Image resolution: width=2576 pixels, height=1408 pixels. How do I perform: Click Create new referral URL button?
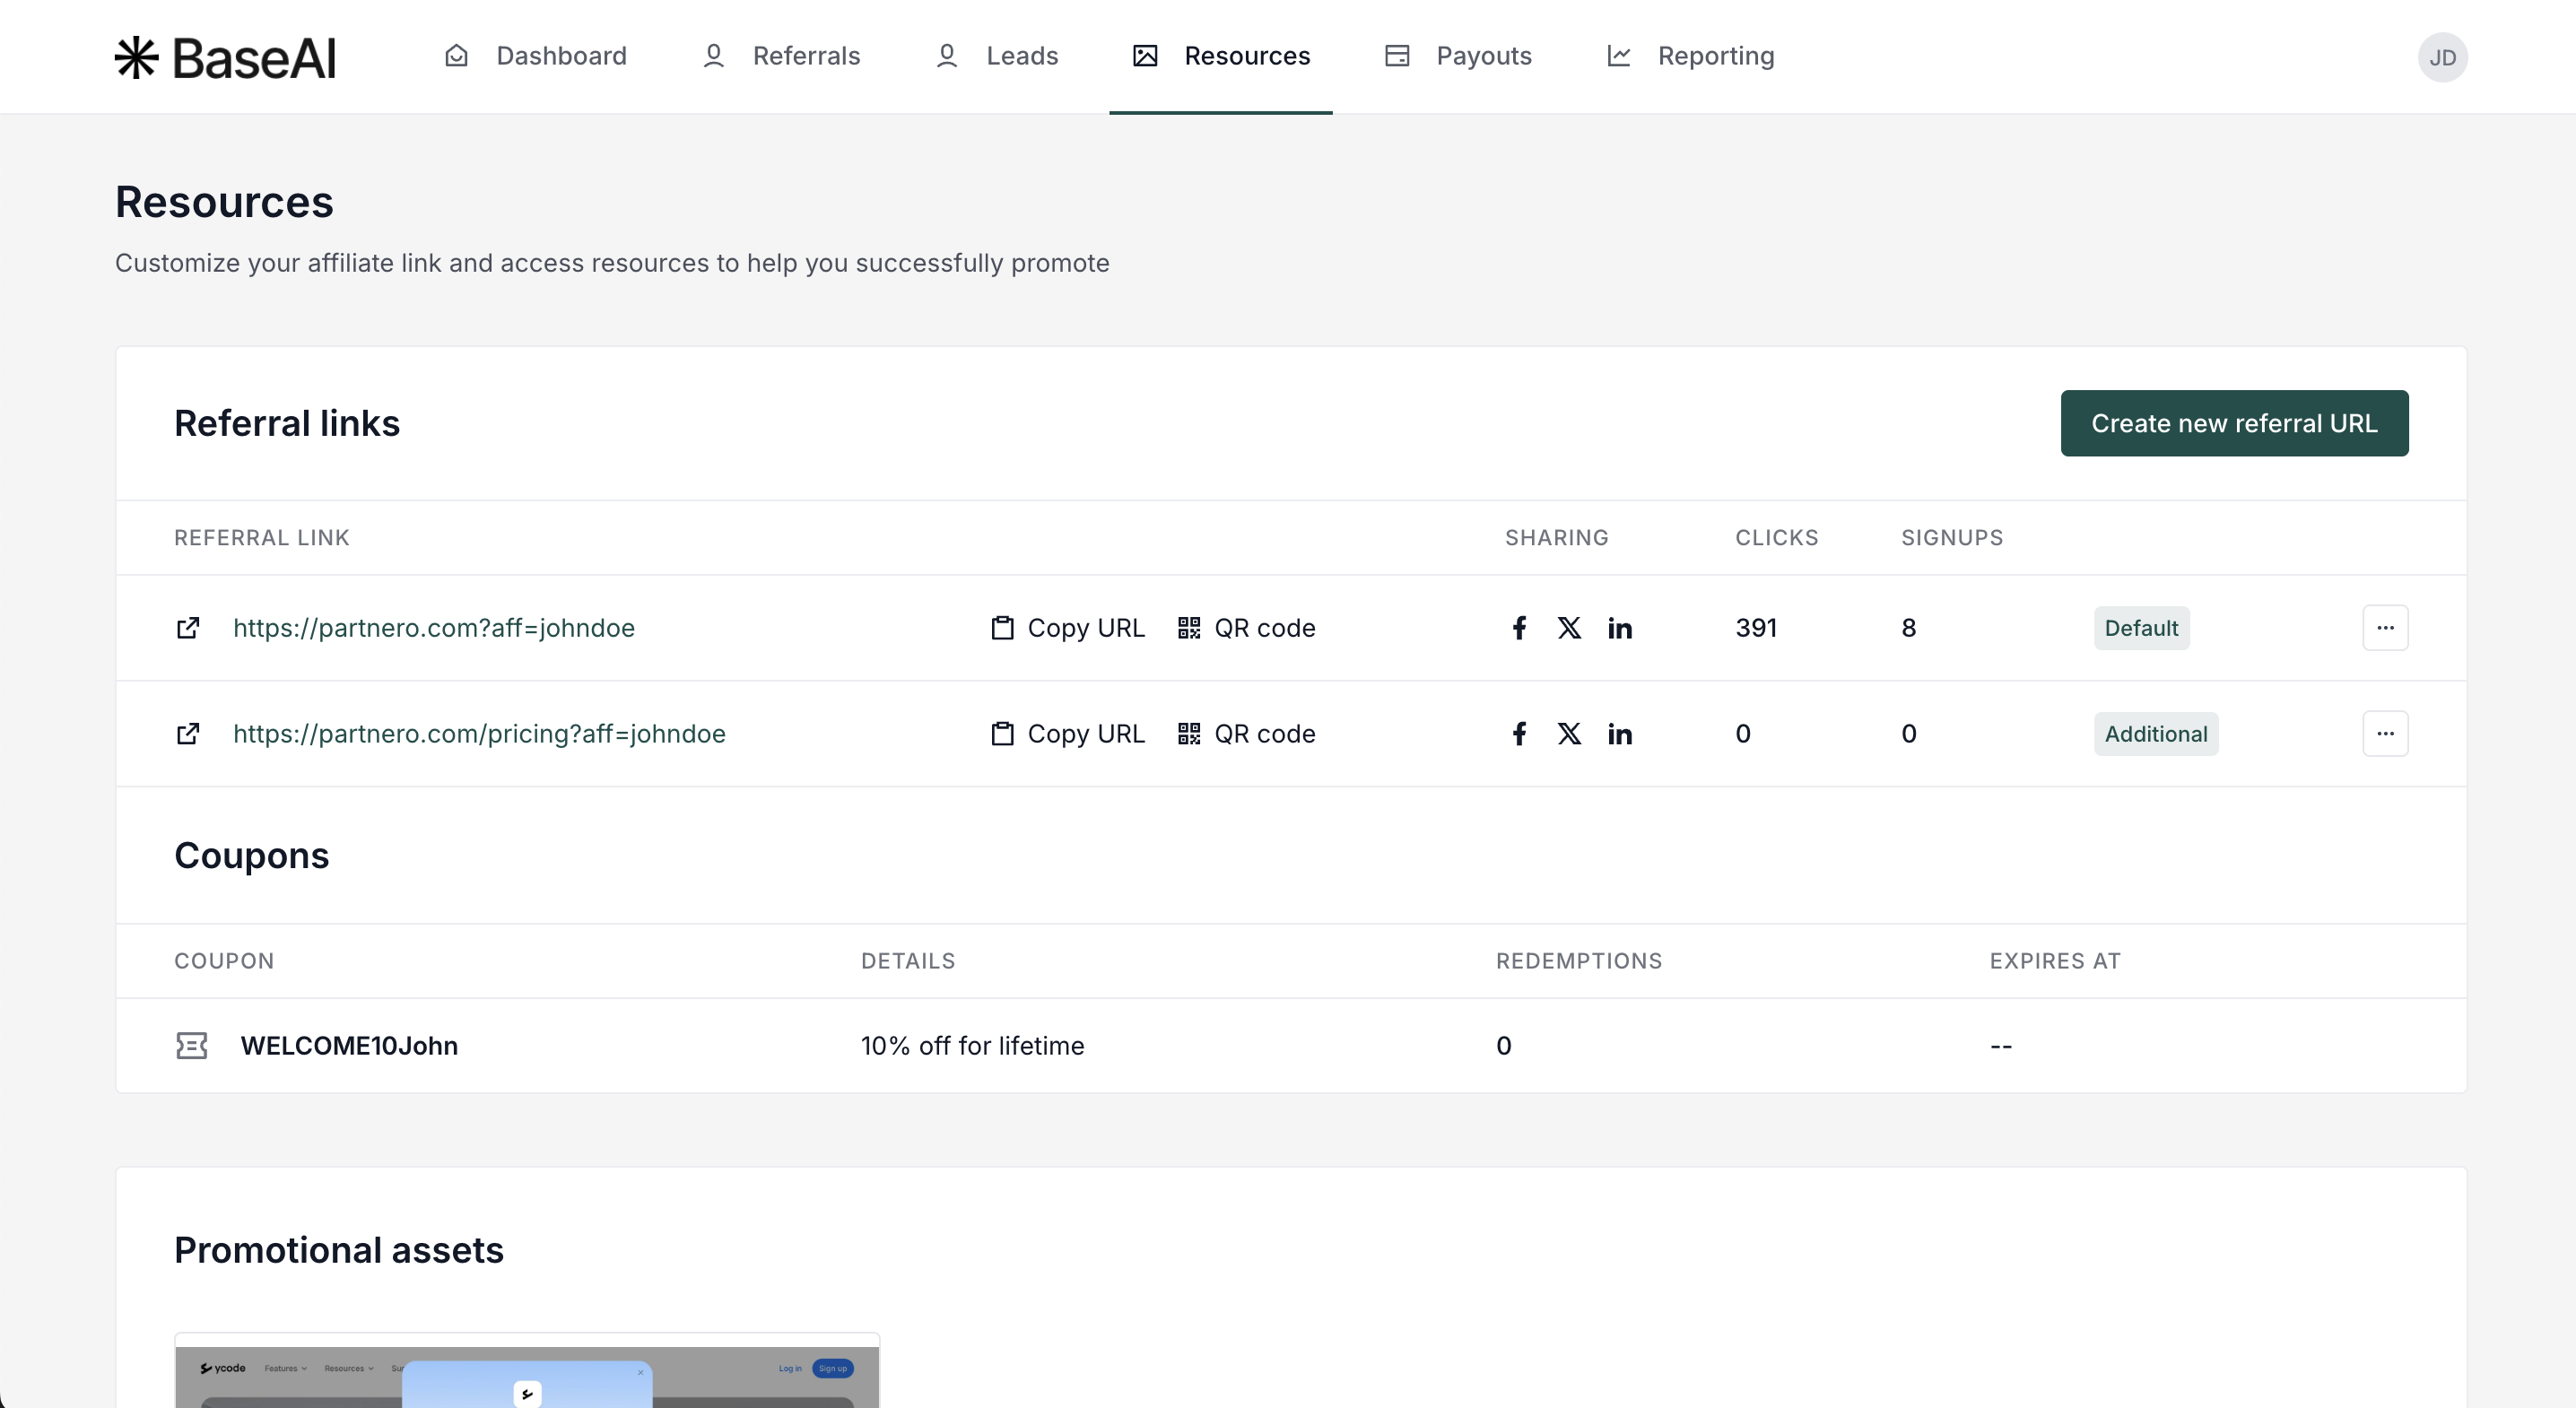point(2234,423)
